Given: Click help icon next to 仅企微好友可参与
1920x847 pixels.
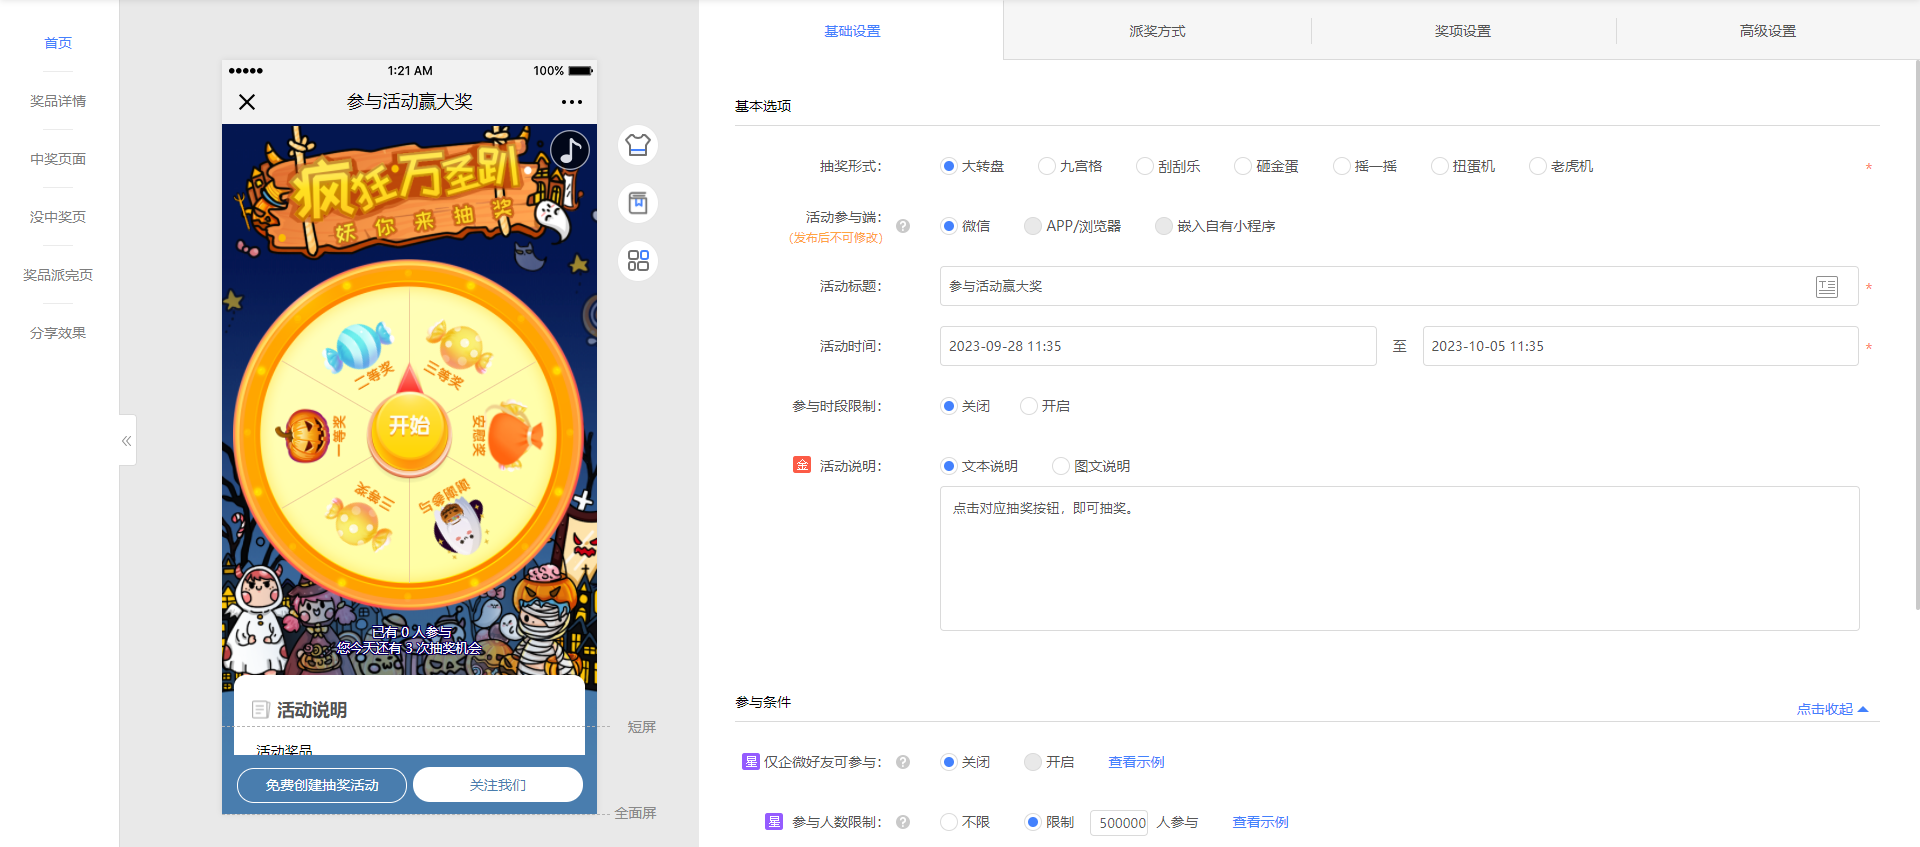Looking at the screenshot, I should tap(903, 762).
